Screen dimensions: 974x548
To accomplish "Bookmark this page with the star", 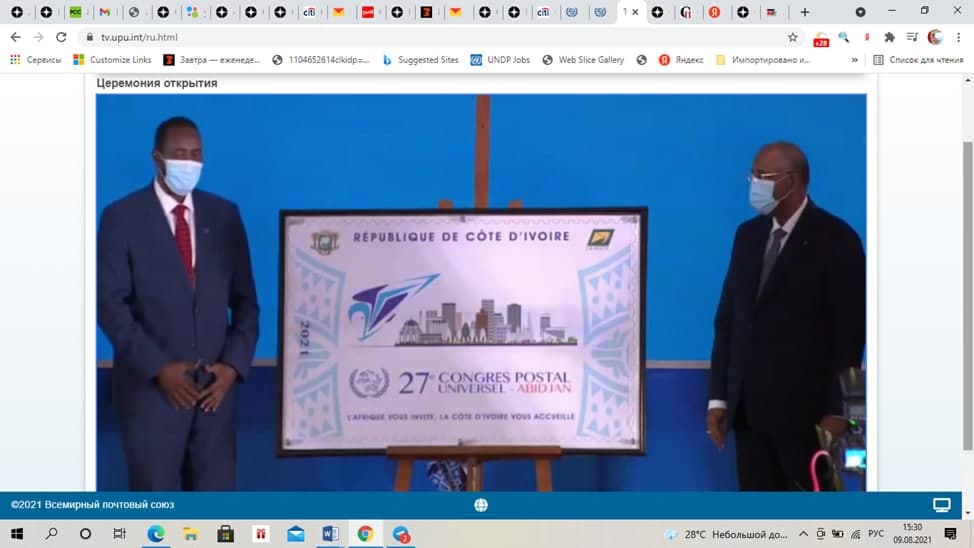I will [x=793, y=37].
